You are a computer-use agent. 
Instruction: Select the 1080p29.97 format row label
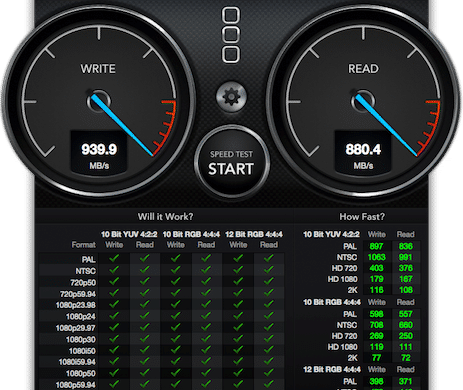[x=76, y=328]
